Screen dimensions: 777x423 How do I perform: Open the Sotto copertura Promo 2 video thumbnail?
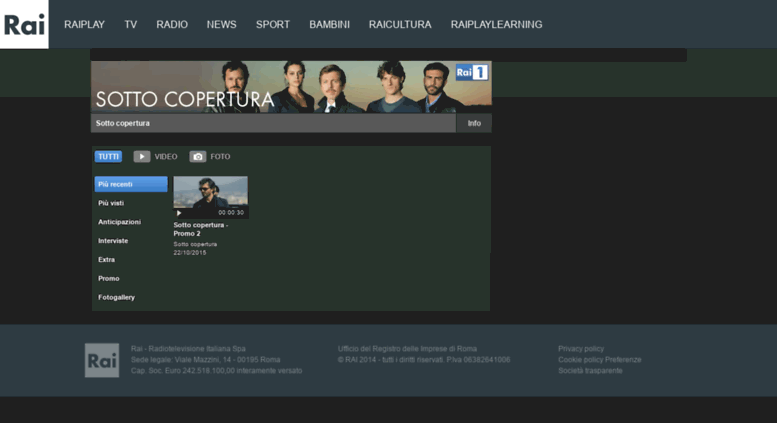click(211, 197)
